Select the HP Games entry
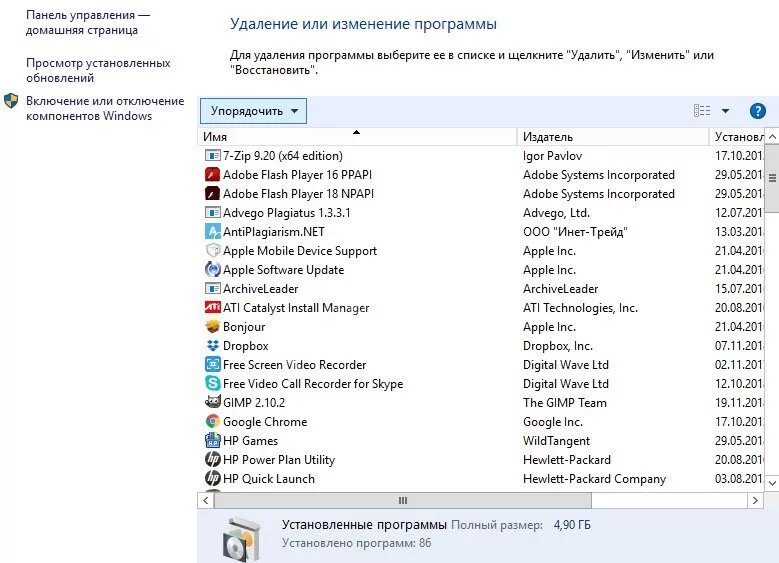 (250, 440)
